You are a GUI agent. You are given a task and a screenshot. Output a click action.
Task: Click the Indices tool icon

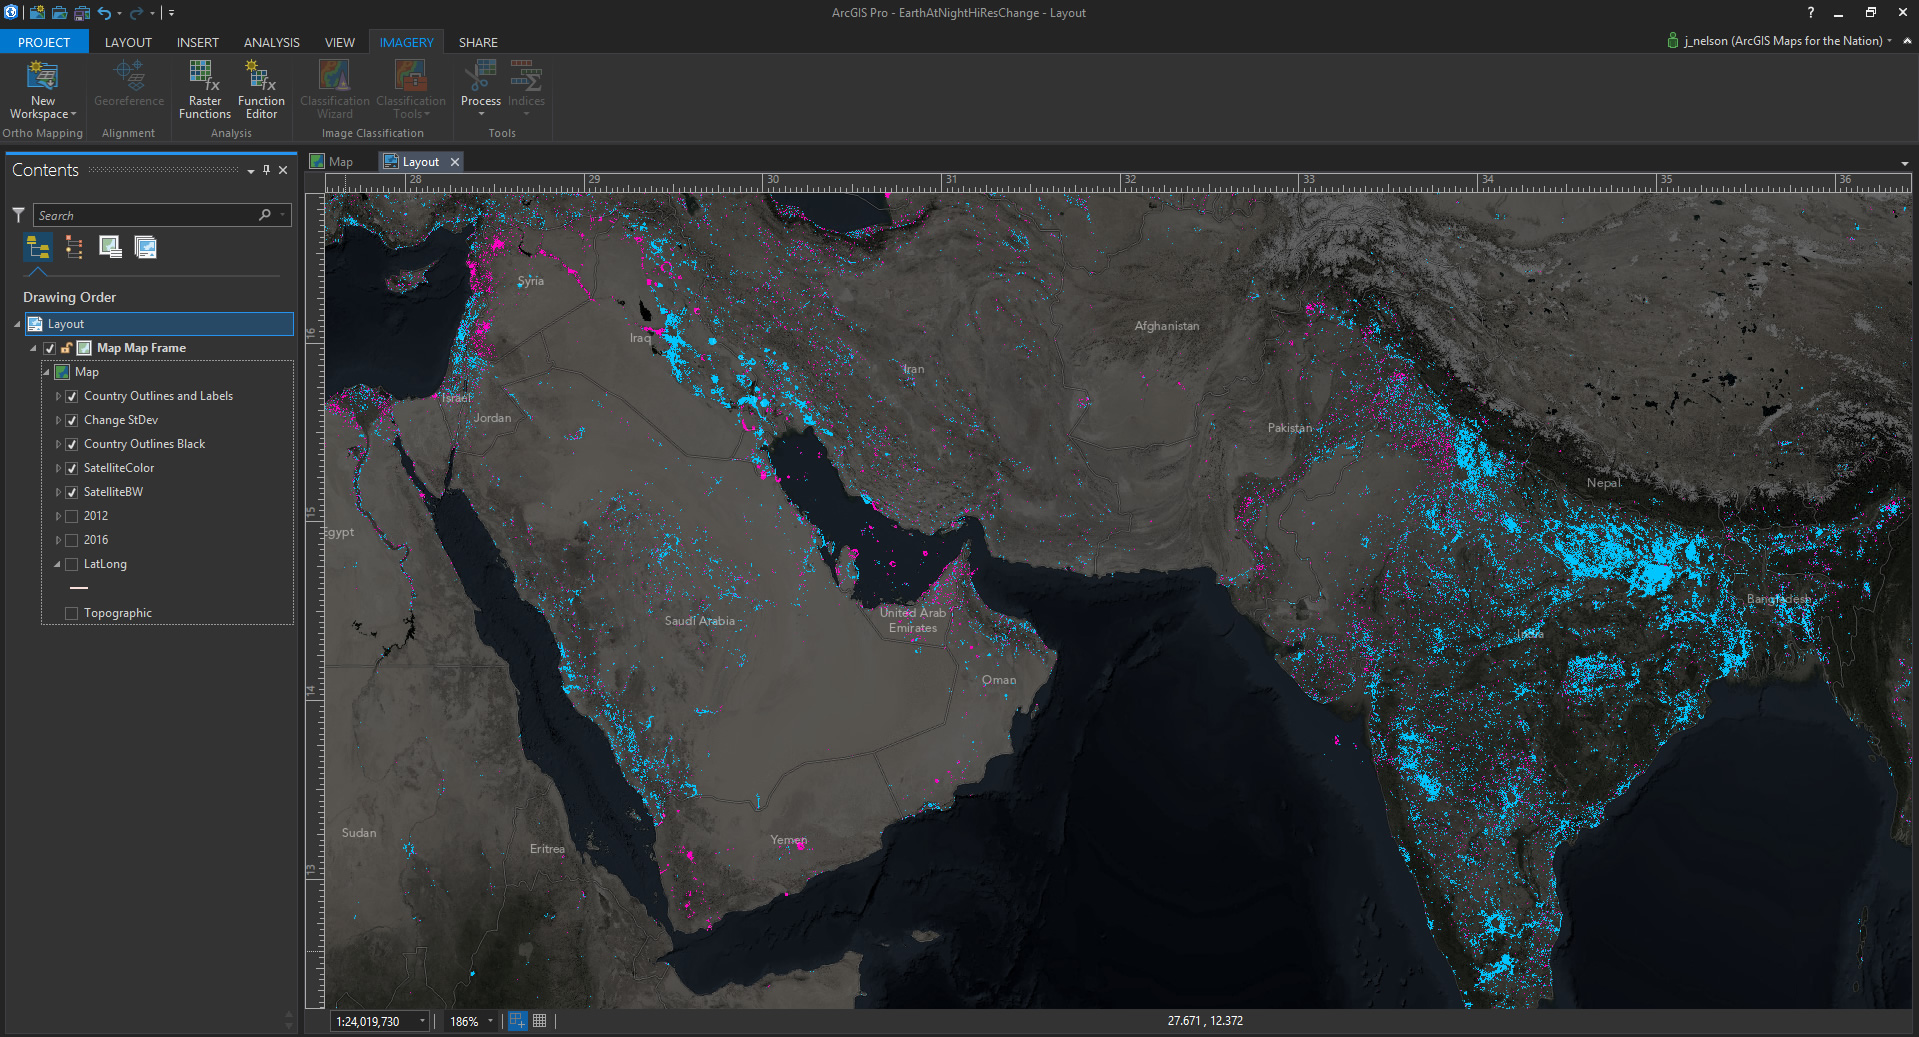coord(526,76)
